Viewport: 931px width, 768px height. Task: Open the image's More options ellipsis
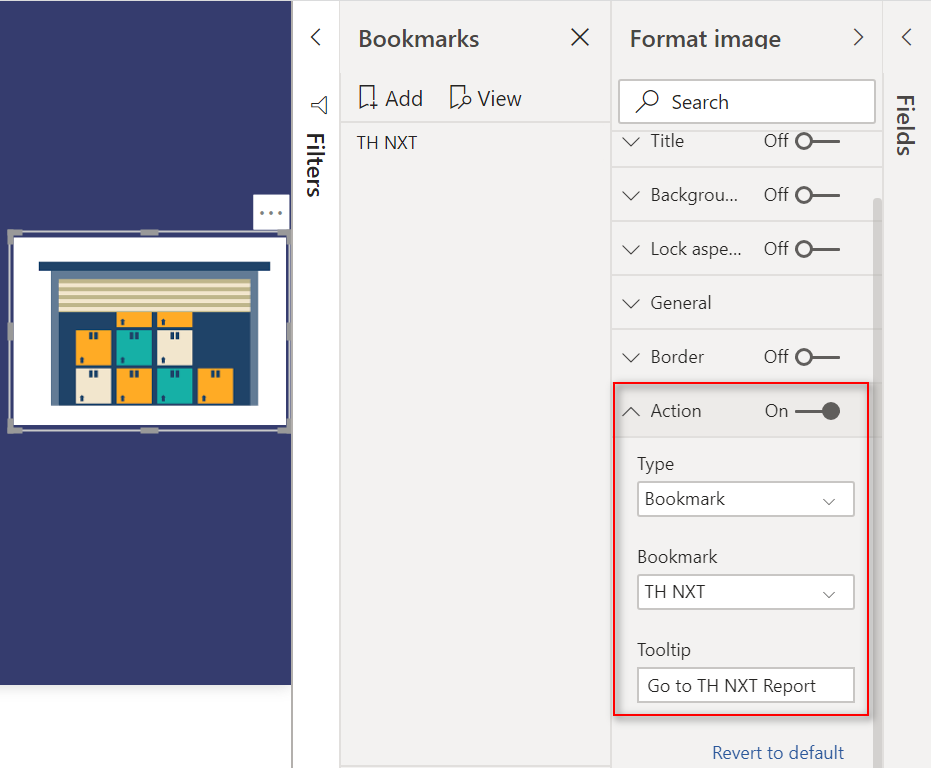point(270,213)
